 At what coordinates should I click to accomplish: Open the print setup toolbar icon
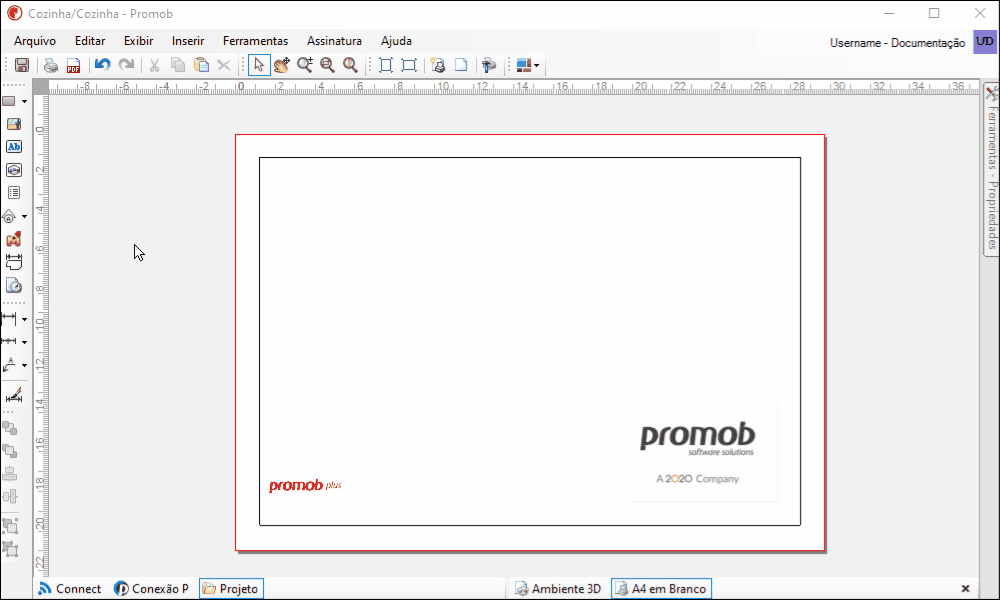pos(489,65)
